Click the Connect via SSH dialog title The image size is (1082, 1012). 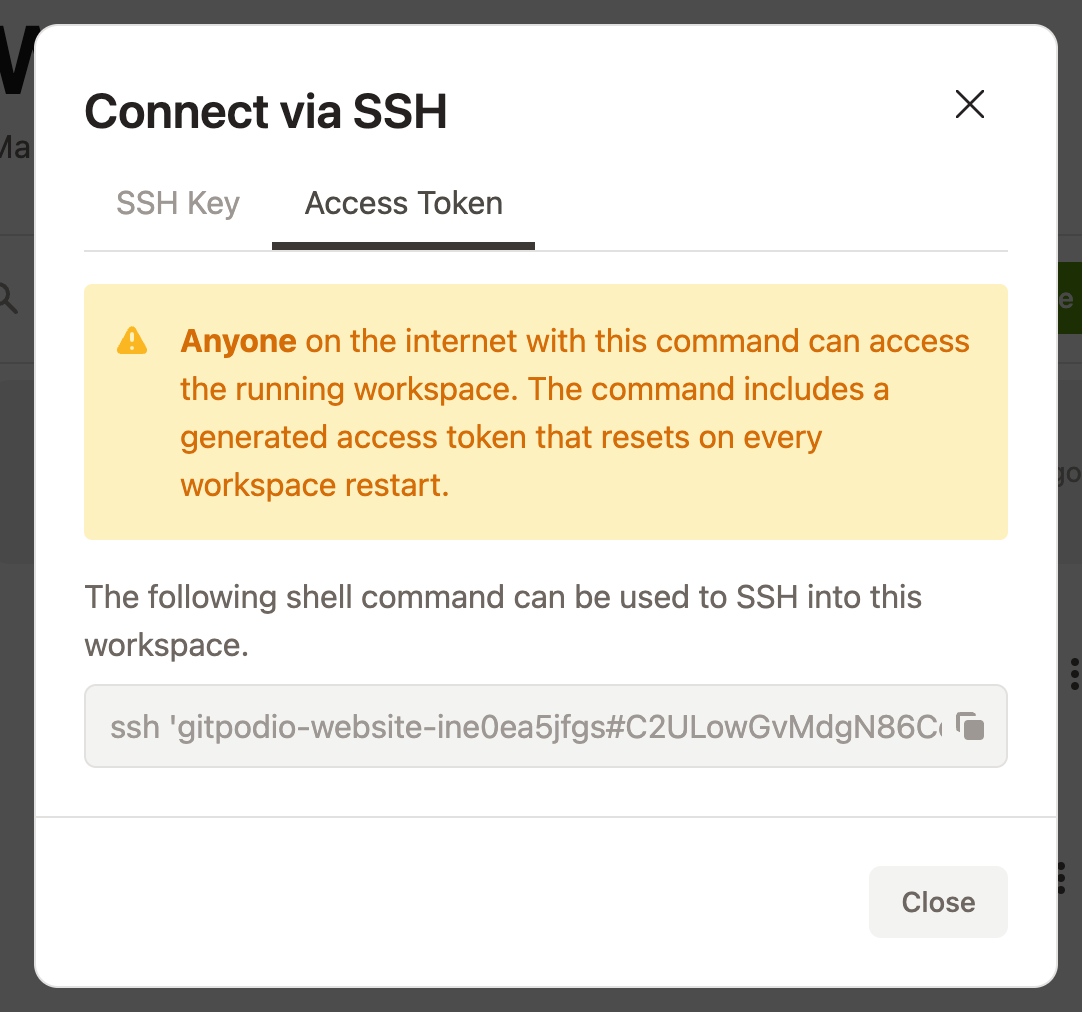(x=265, y=111)
